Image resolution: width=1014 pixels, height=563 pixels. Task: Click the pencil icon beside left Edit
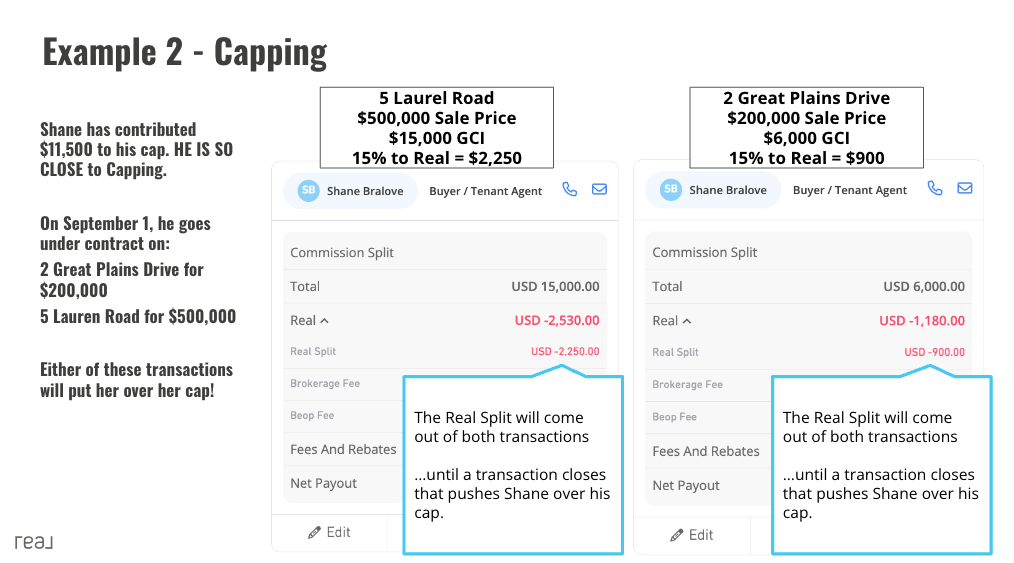click(x=314, y=533)
